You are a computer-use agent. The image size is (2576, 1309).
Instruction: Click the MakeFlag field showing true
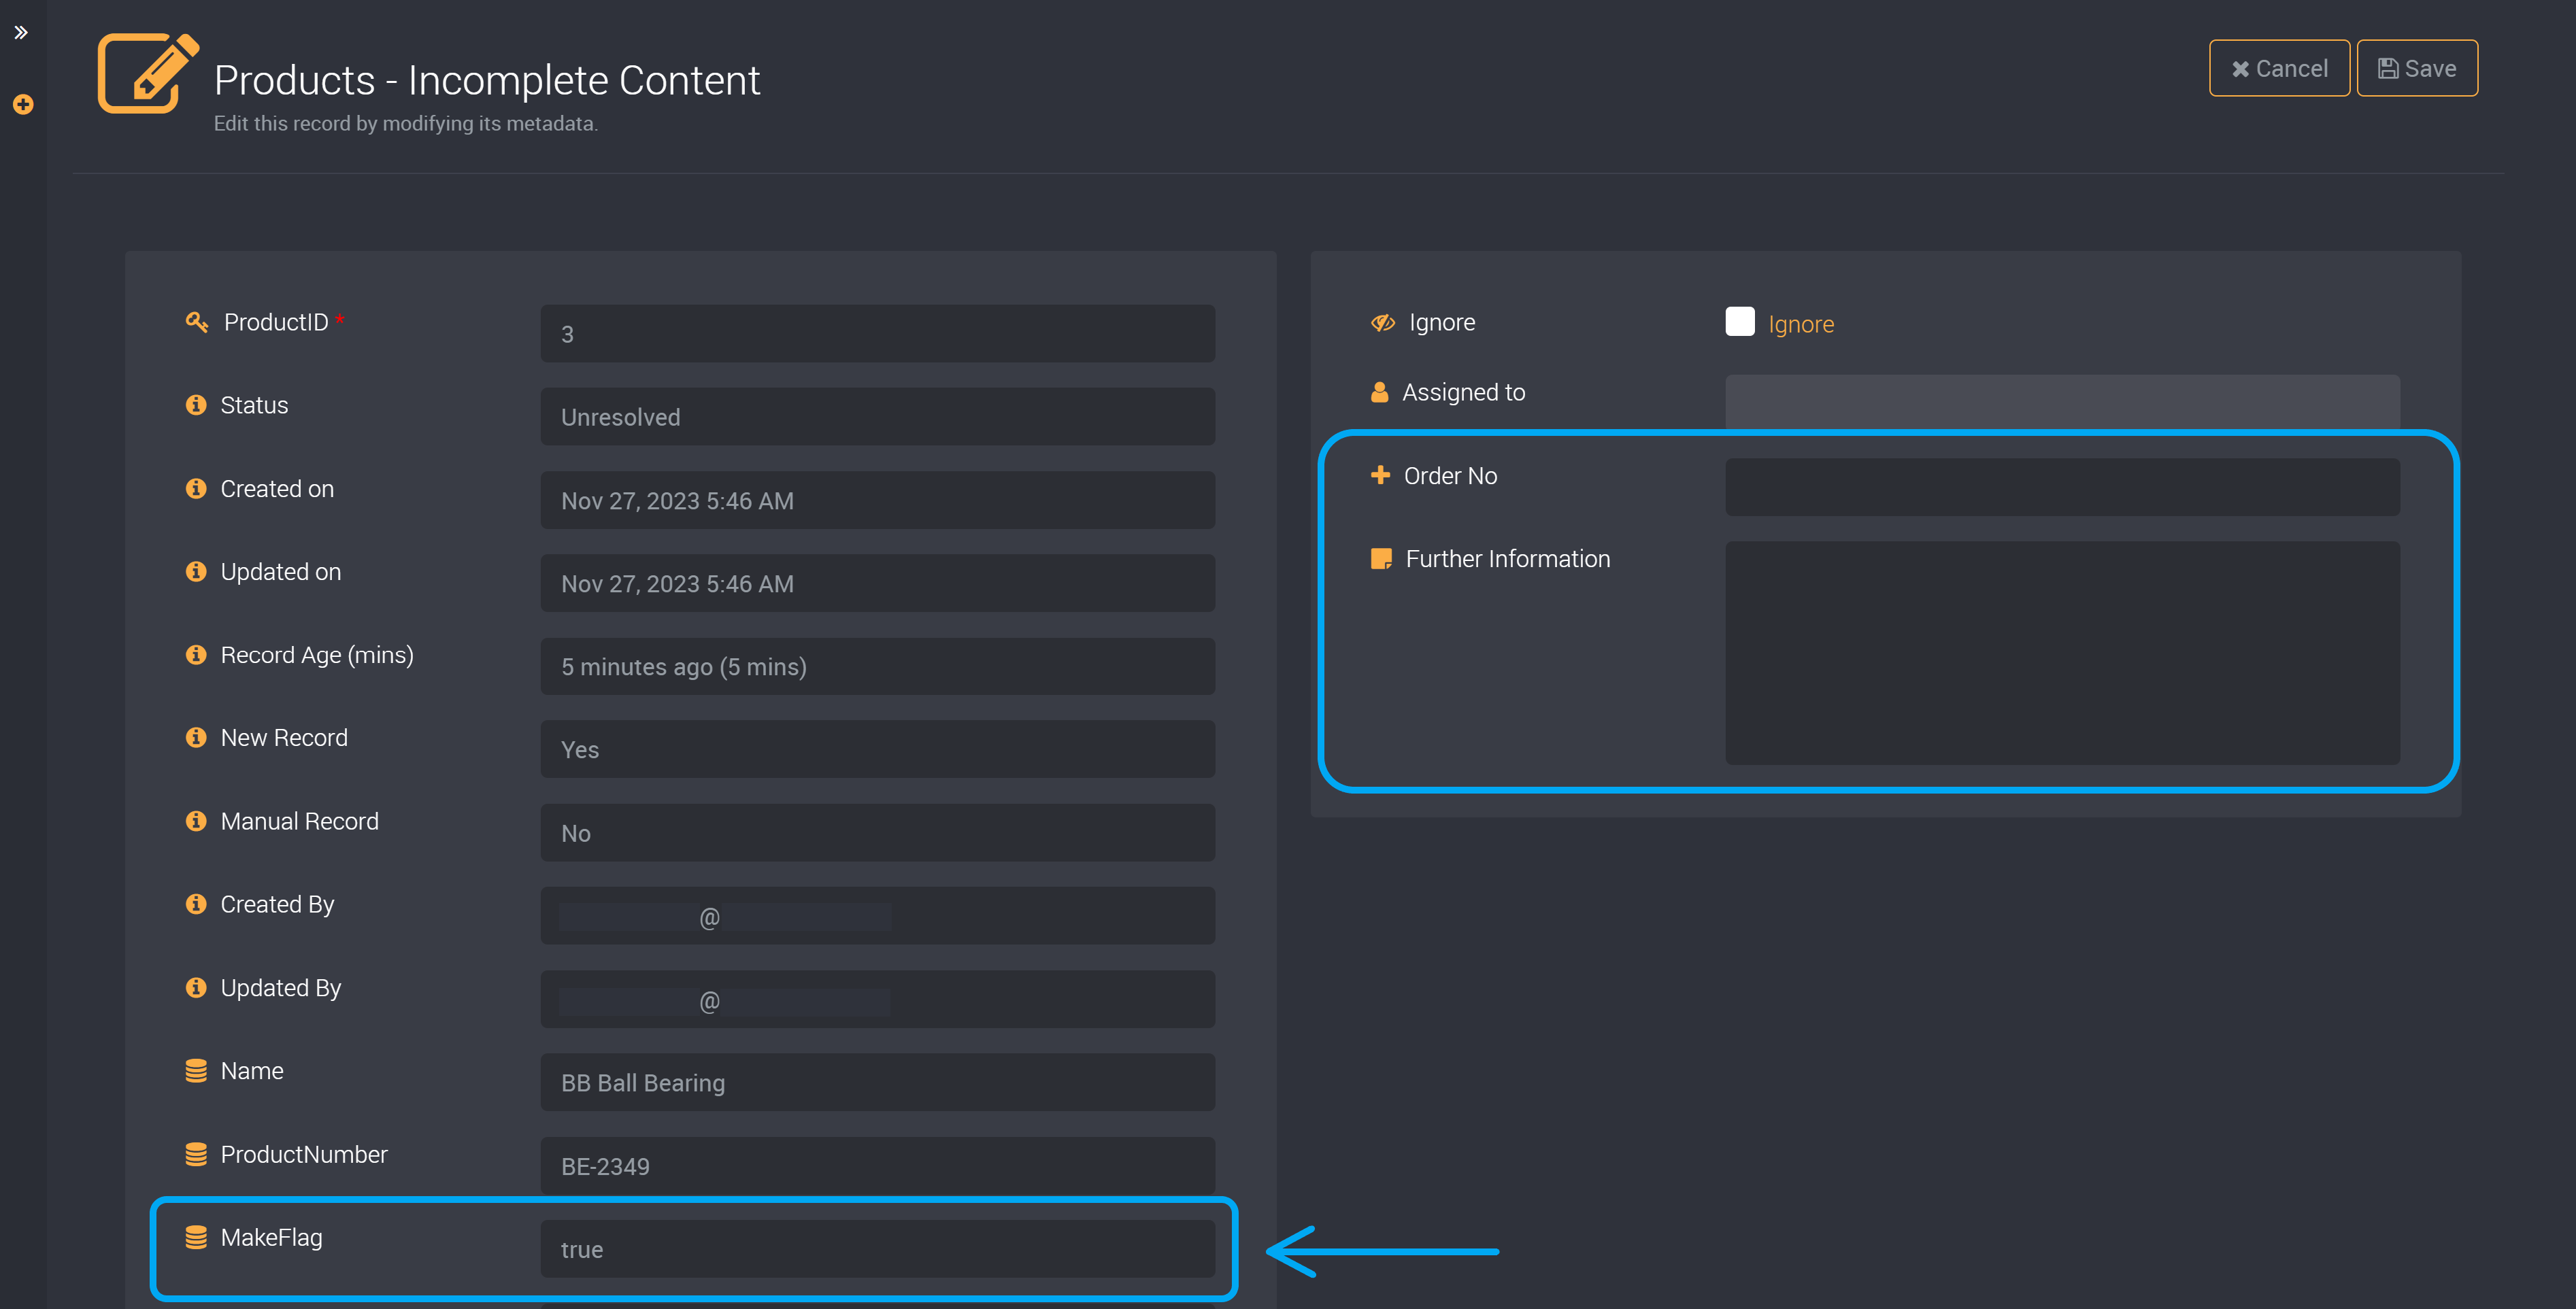coord(878,1249)
